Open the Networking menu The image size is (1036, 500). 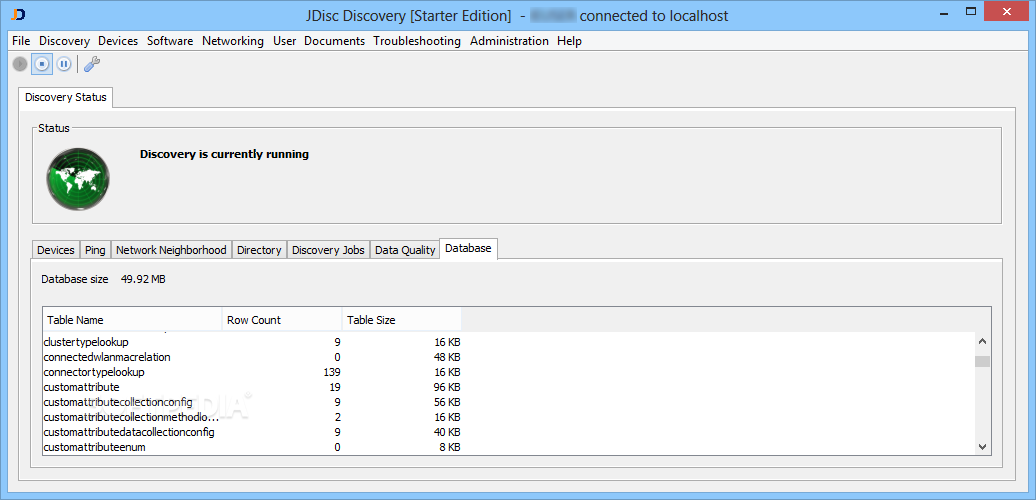(x=233, y=41)
